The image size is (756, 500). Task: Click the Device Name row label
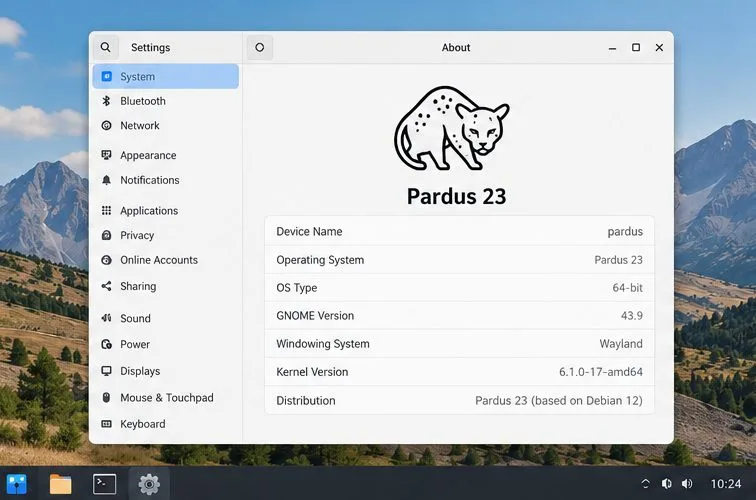[309, 231]
